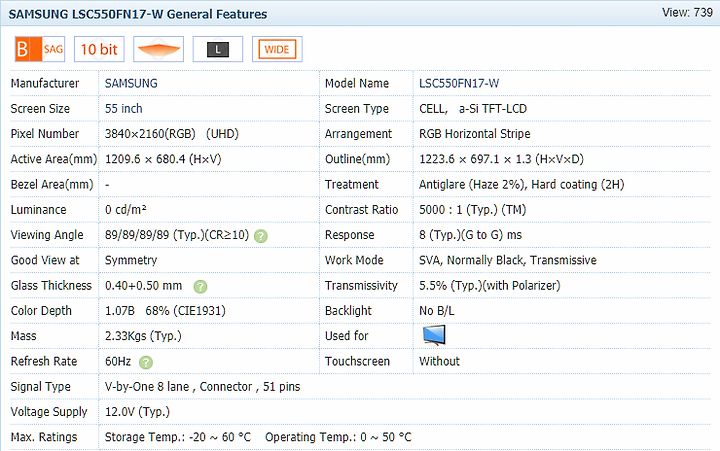
Task: Click the SVA, Normally Black, Transmissive value
Action: [x=507, y=260]
